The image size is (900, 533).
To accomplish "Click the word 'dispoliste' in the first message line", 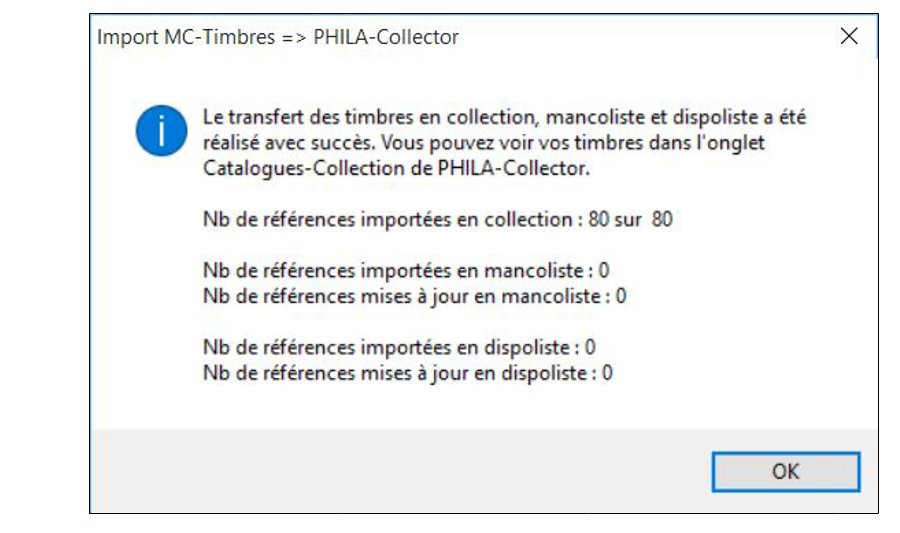I will [x=716, y=117].
